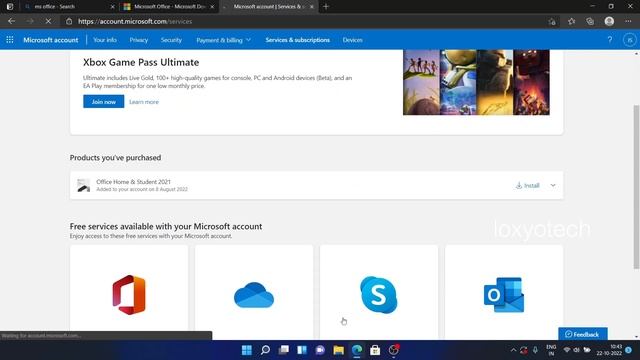Go to the Privacy tab
The width and height of the screenshot is (640, 360).
tap(139, 40)
